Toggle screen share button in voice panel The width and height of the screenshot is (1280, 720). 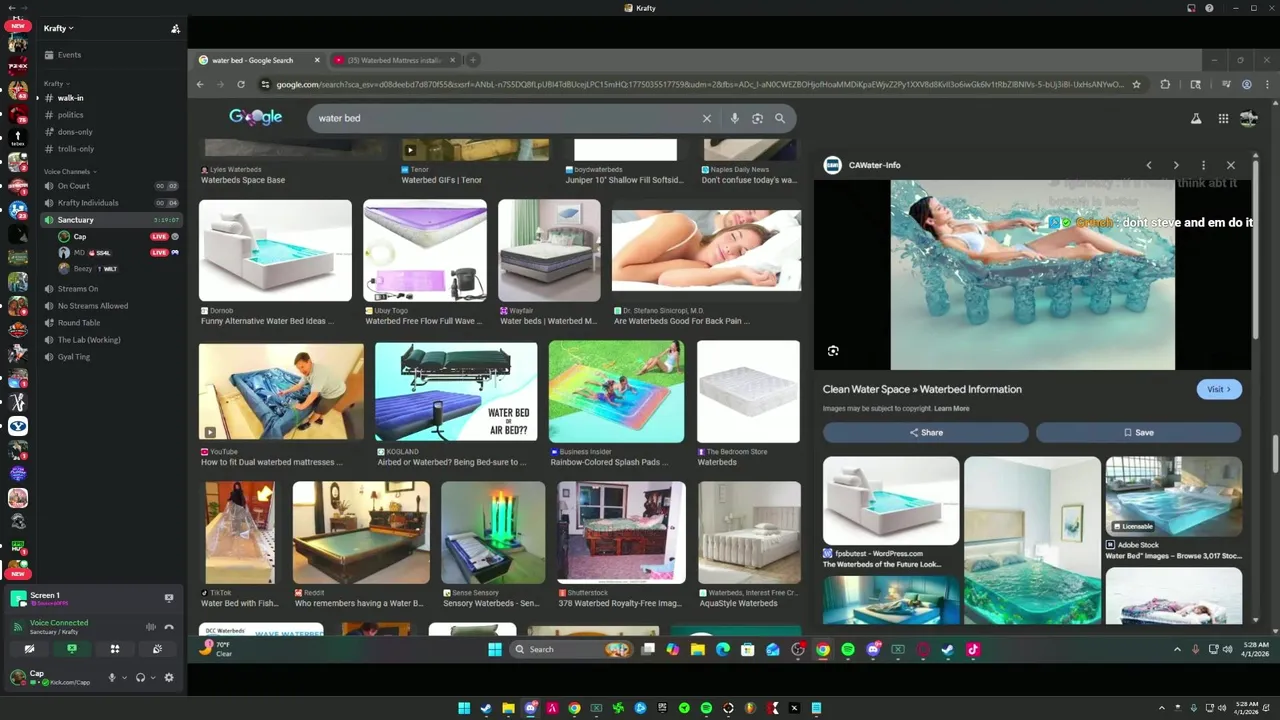[72, 649]
